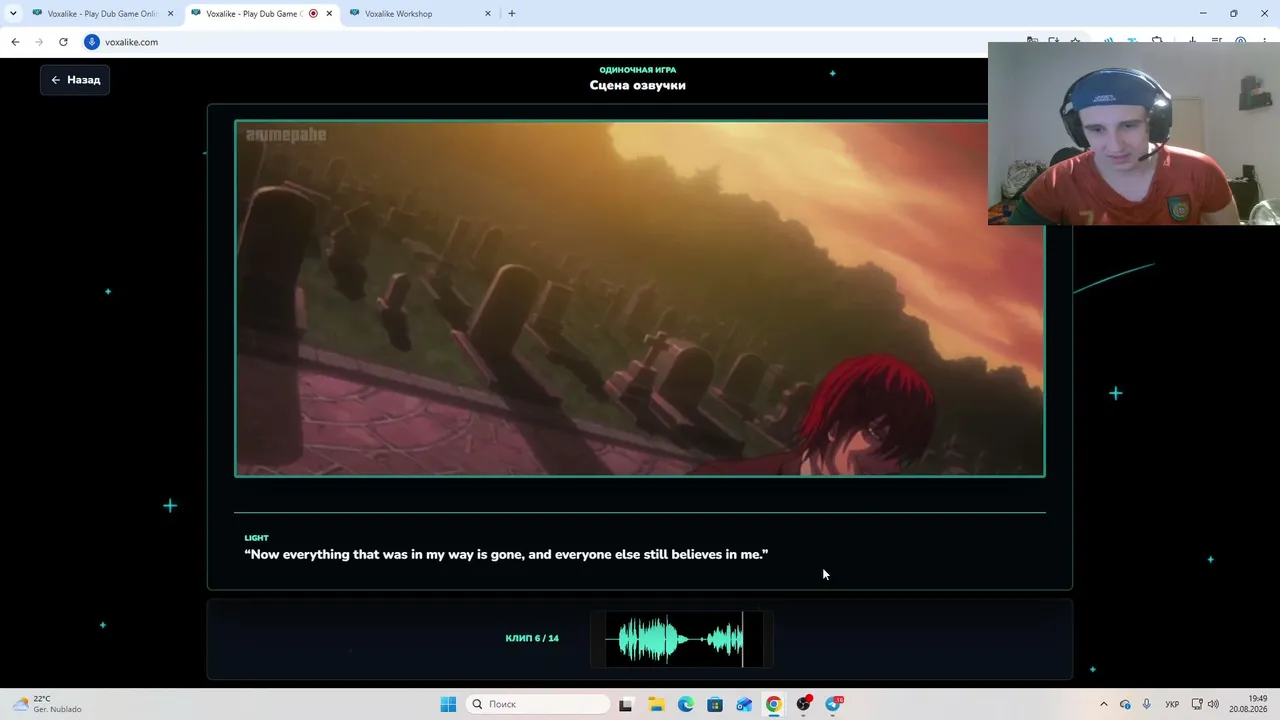Click the tray icon left of the microphone
This screenshot has width=1280, height=720.
[x=1125, y=704]
